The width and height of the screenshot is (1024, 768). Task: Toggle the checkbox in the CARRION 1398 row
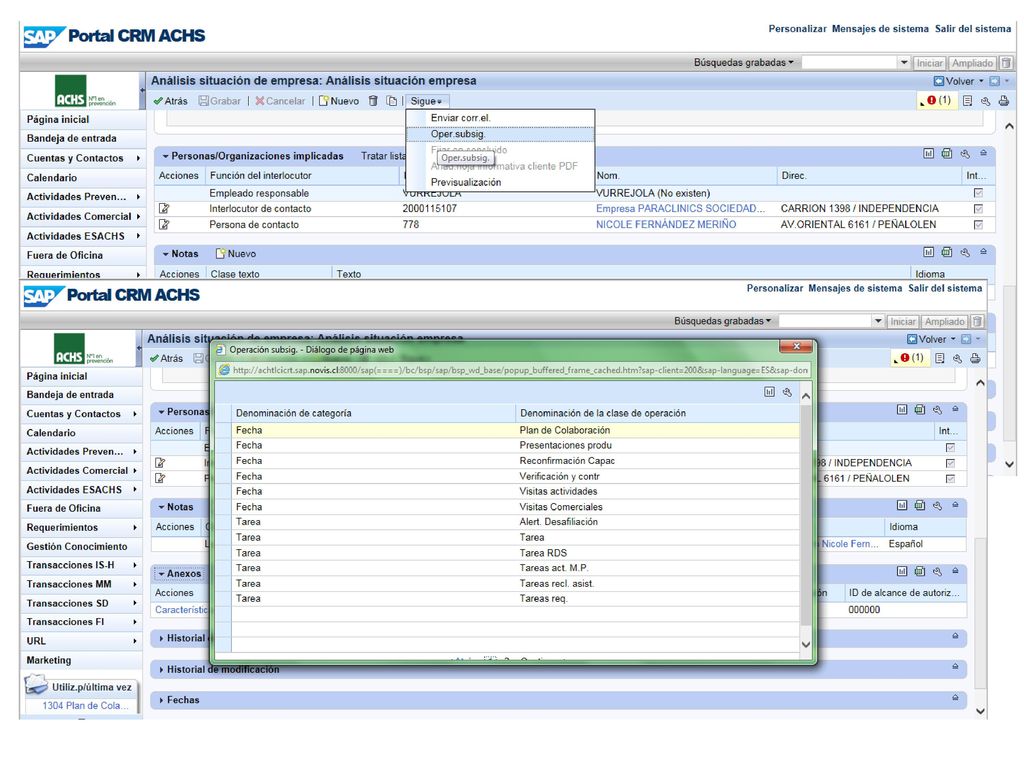(978, 208)
